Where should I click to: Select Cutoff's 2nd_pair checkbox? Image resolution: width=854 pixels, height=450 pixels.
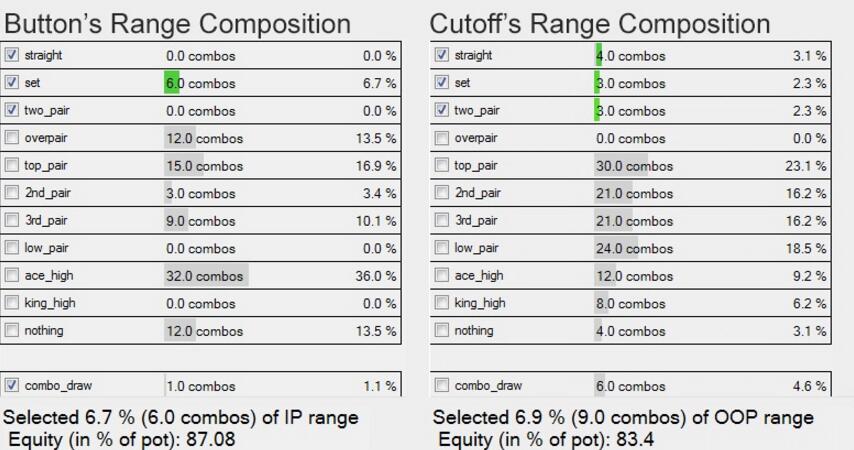tap(442, 193)
